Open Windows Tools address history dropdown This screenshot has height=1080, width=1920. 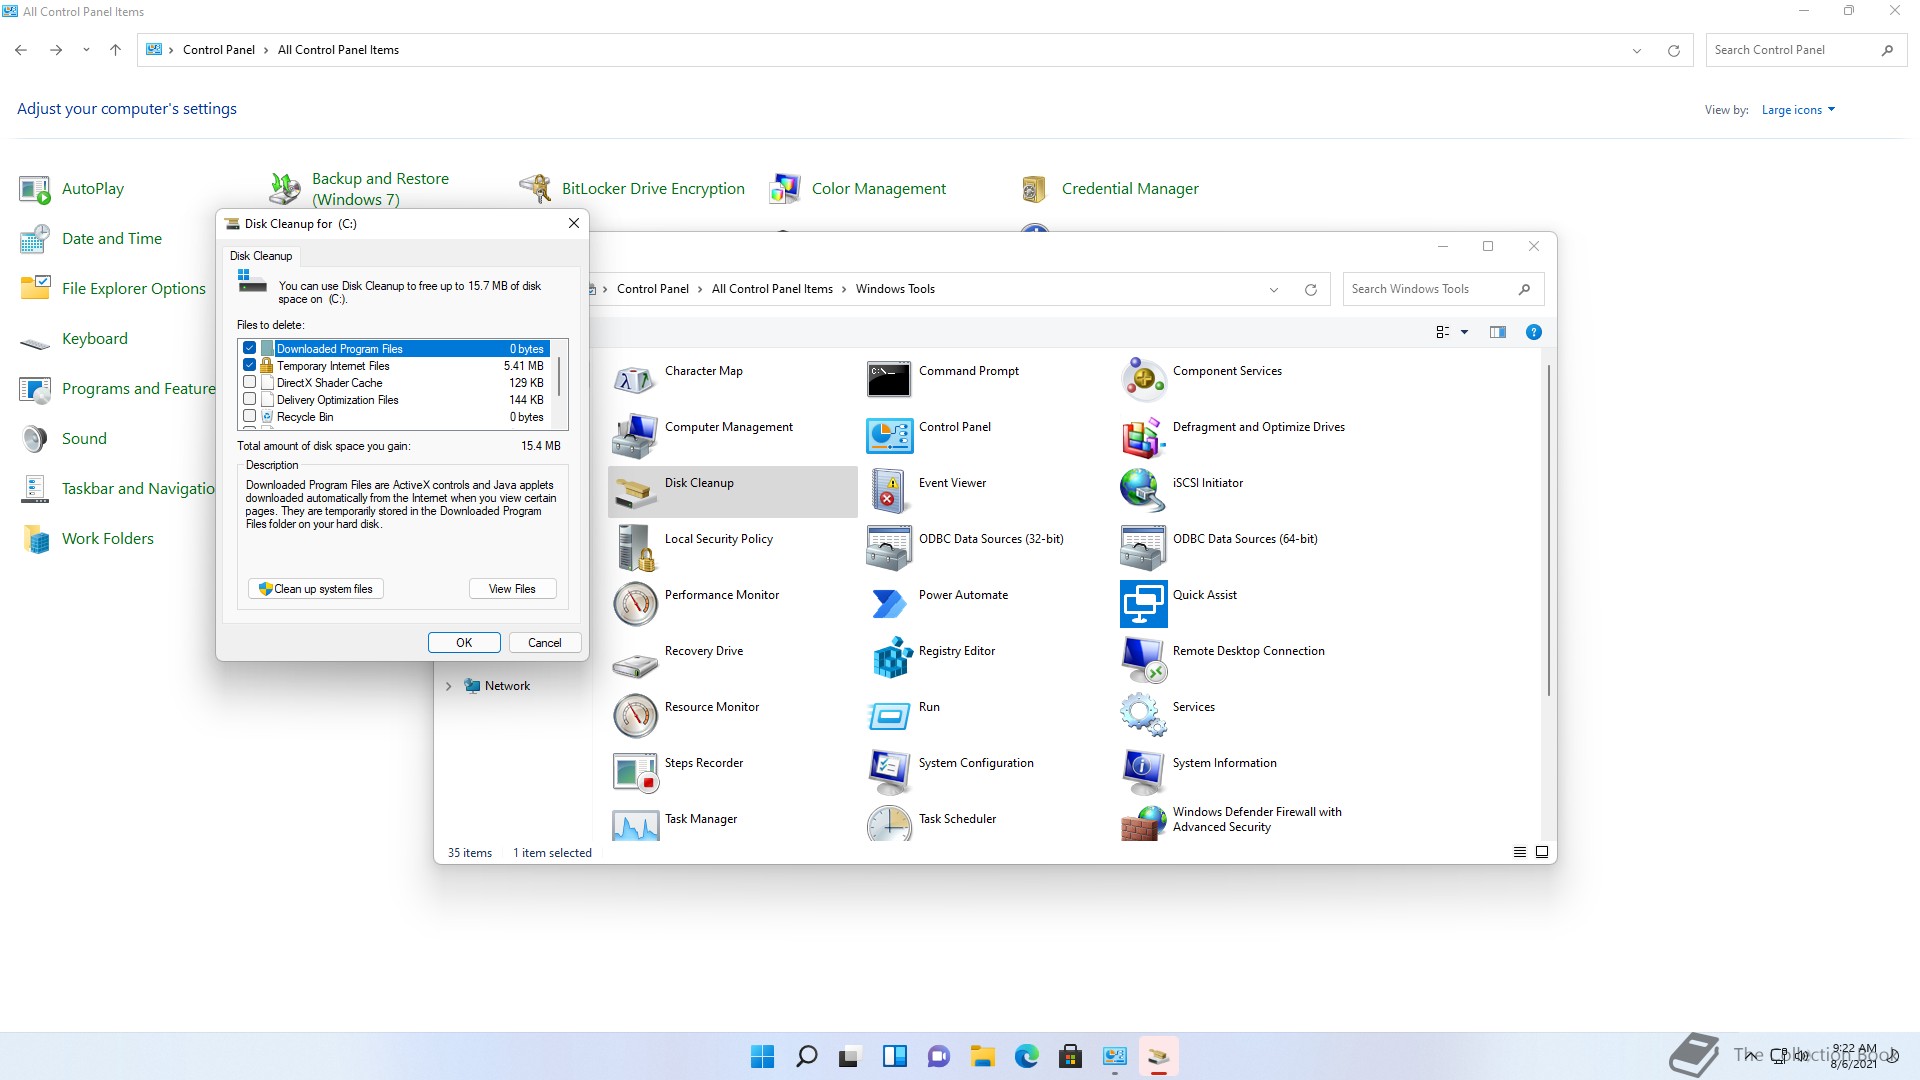[1274, 290]
